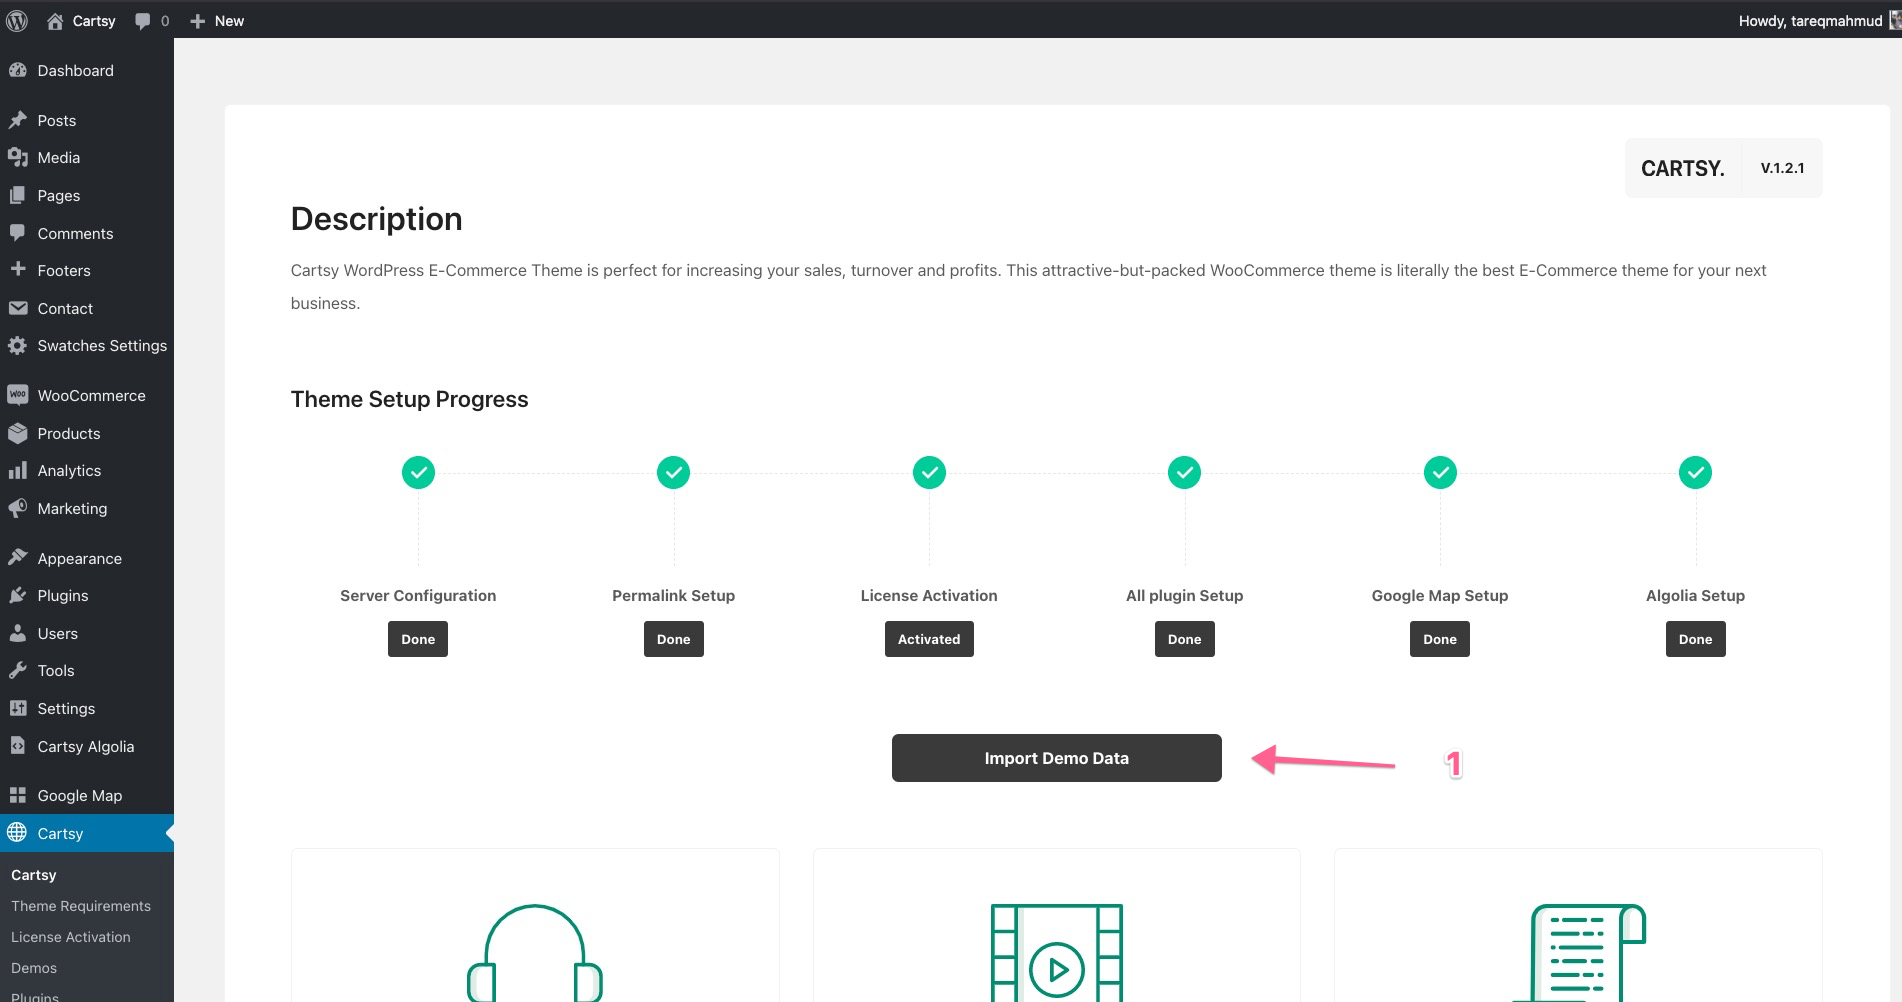This screenshot has width=1902, height=1002.
Task: Click Done under Permalink Setup
Action: pos(674,639)
